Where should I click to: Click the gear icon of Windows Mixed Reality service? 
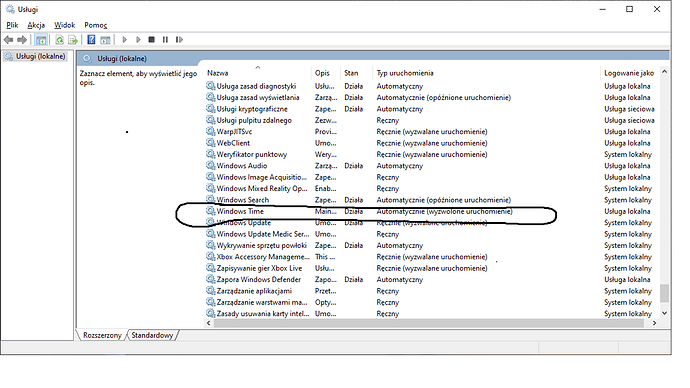point(210,188)
